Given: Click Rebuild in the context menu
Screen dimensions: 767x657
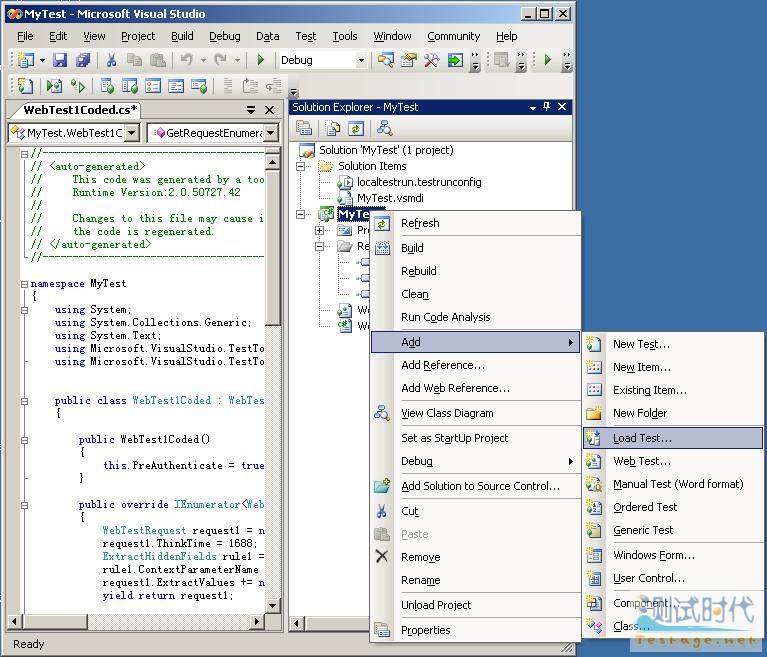Looking at the screenshot, I should point(419,271).
